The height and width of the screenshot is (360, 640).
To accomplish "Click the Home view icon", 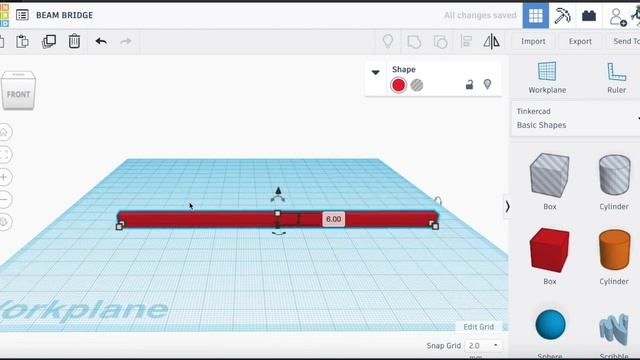I will point(4,132).
